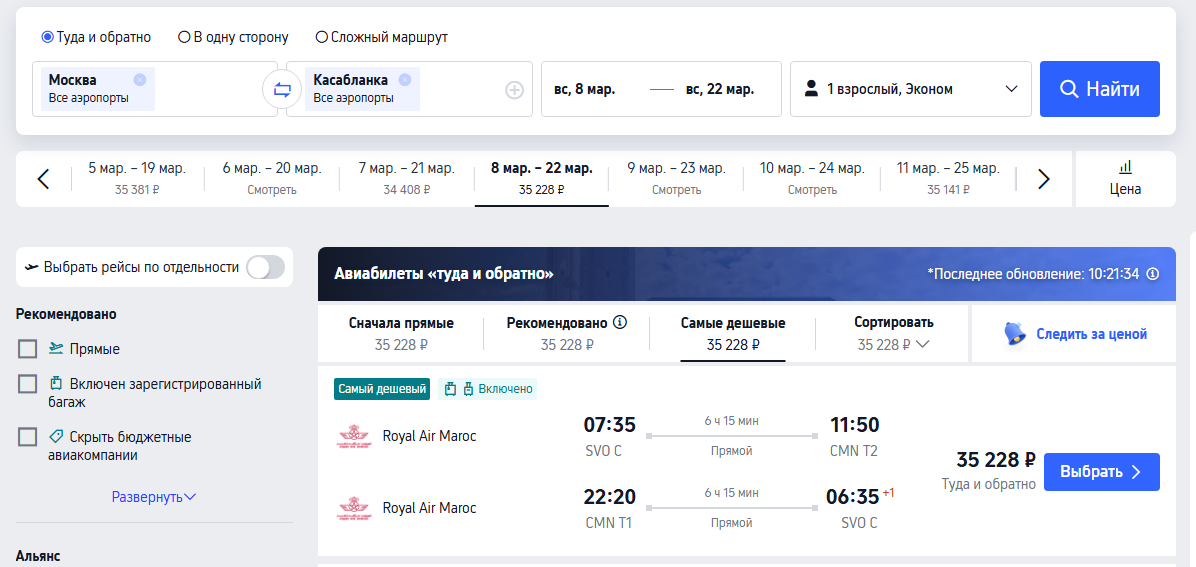Select the 7 мар. – 21 мар. date tab
1196x567 pixels.
(407, 179)
